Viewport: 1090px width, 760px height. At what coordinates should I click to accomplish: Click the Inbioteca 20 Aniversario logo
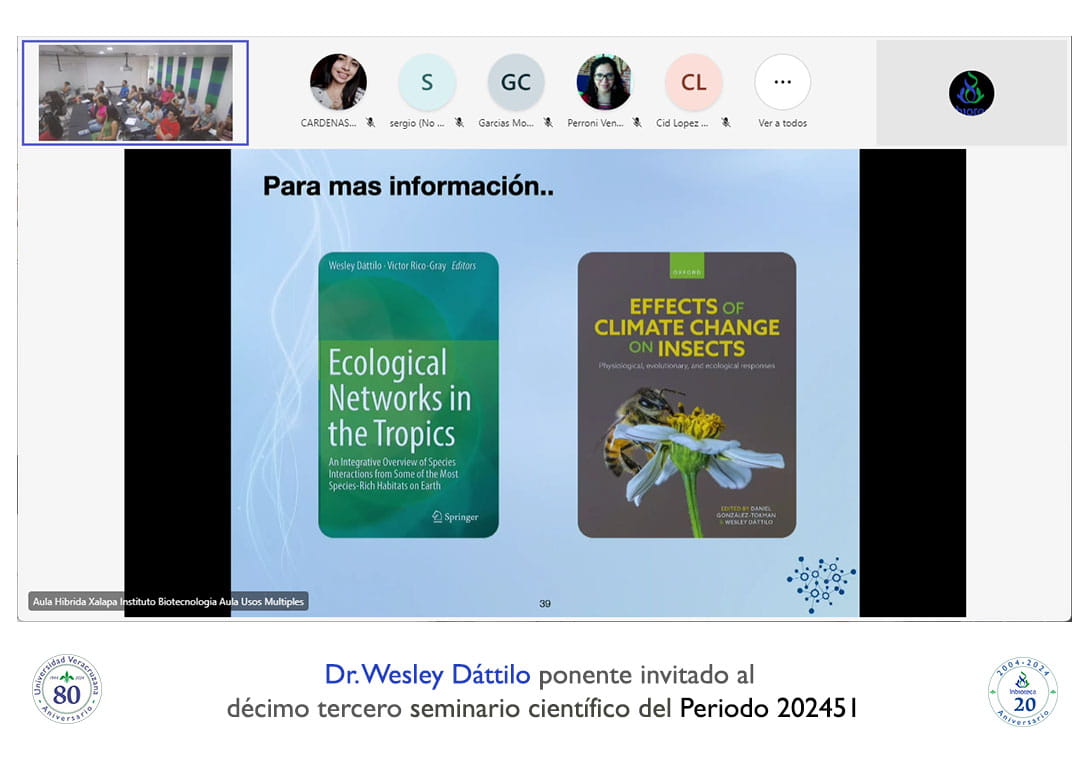click(1022, 691)
